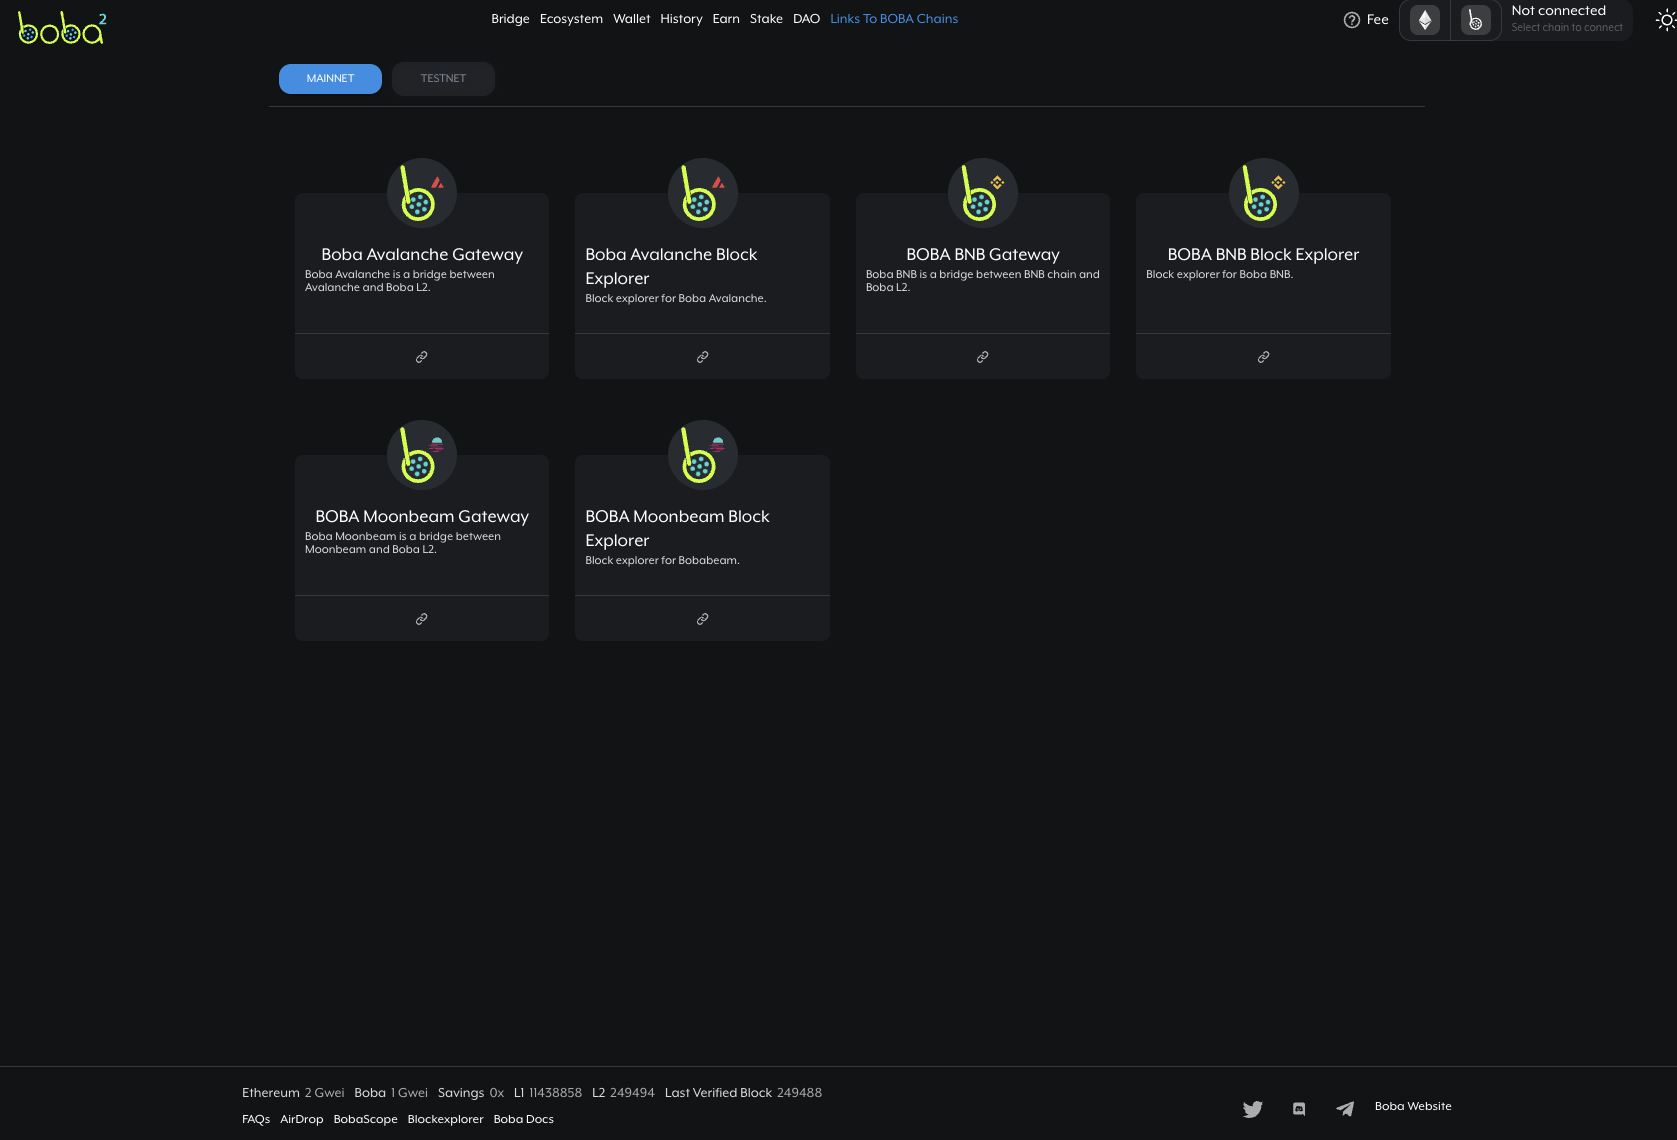Open BOBA BNB Block Explorer link icon

click(1264, 357)
